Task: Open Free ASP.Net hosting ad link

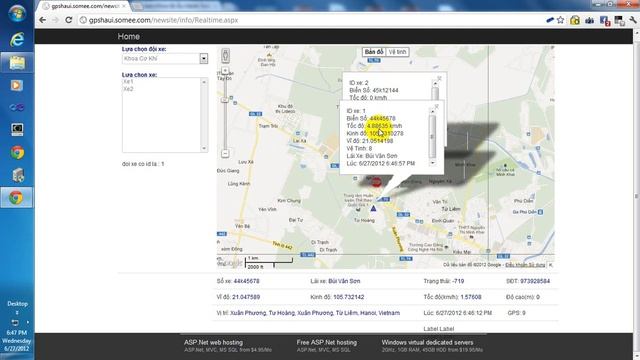Action: click(x=327, y=342)
